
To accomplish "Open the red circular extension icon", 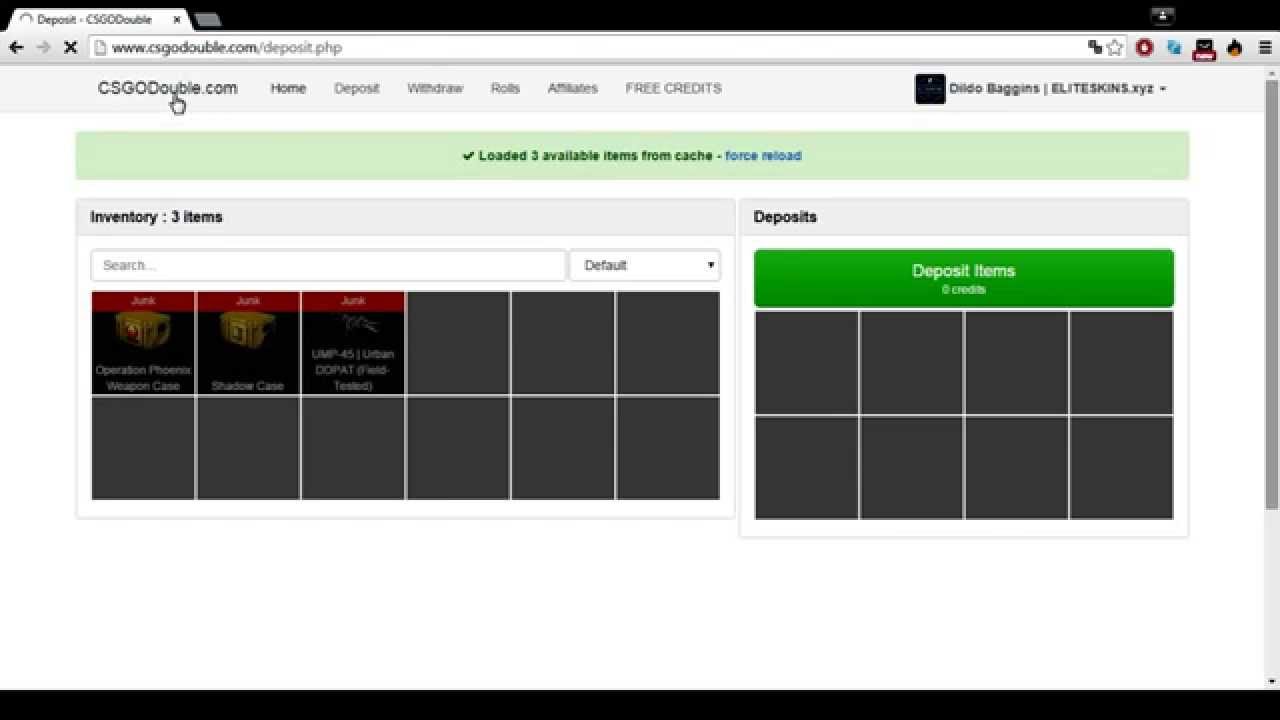I will tap(1145, 47).
